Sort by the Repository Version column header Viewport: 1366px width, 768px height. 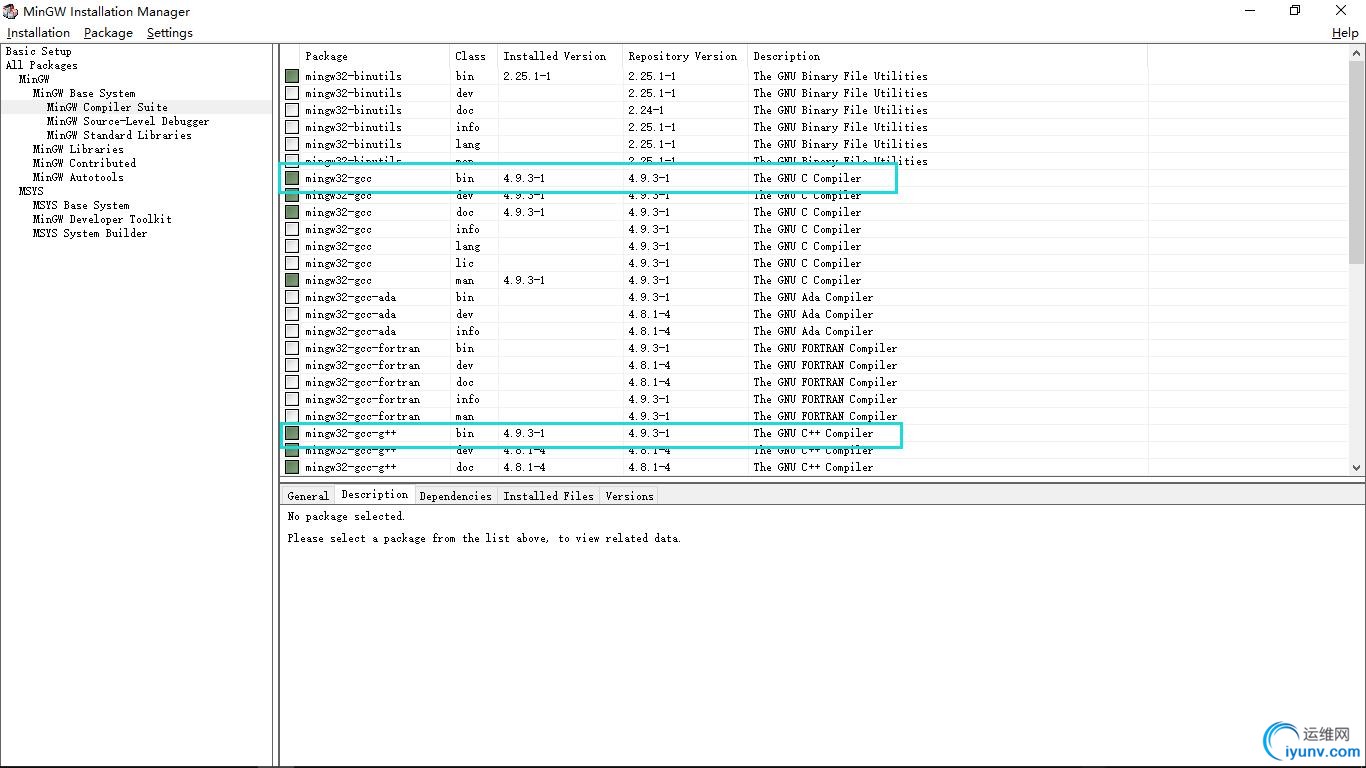click(x=685, y=56)
